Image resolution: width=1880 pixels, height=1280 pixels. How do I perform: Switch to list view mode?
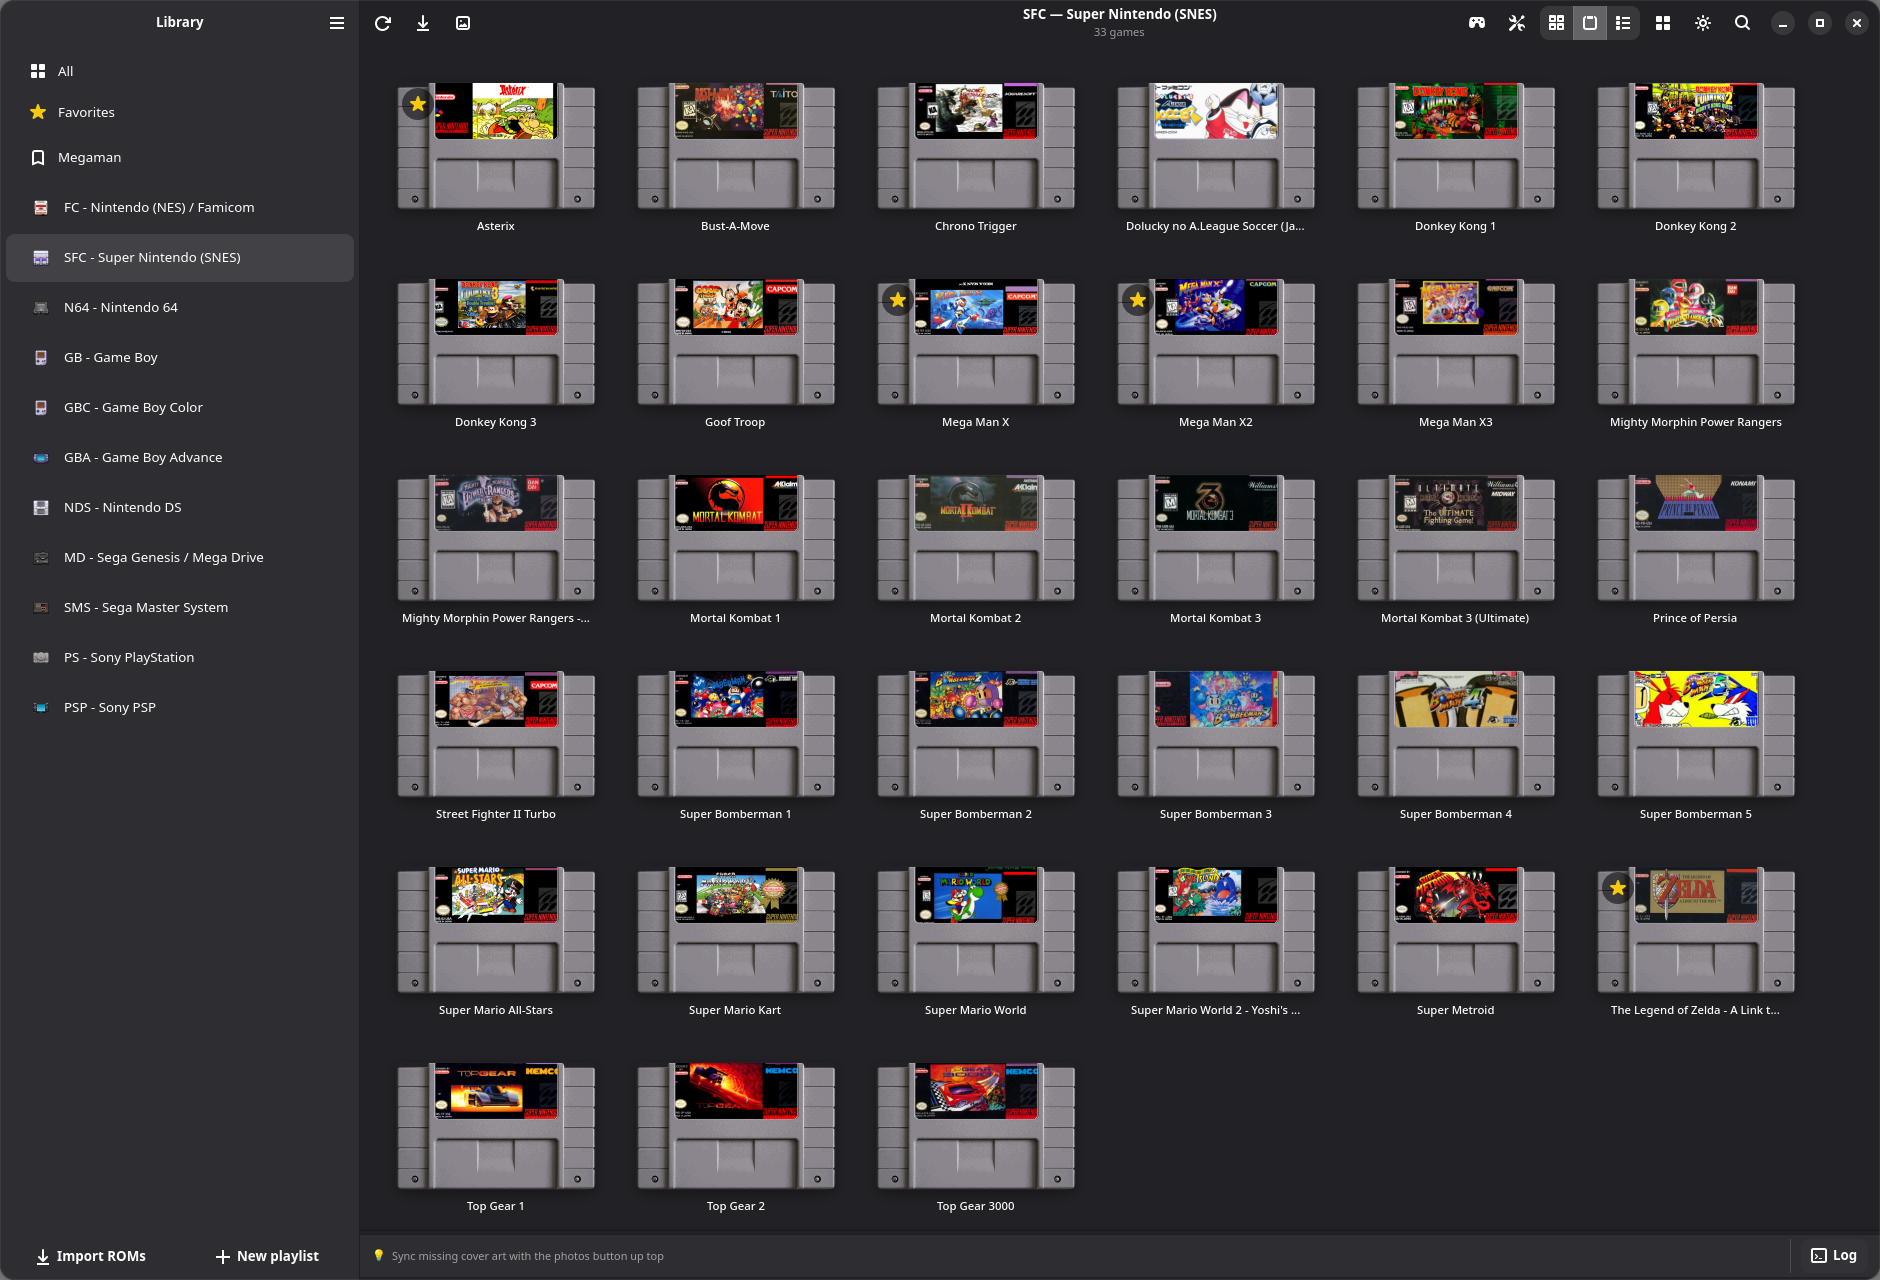1623,23
